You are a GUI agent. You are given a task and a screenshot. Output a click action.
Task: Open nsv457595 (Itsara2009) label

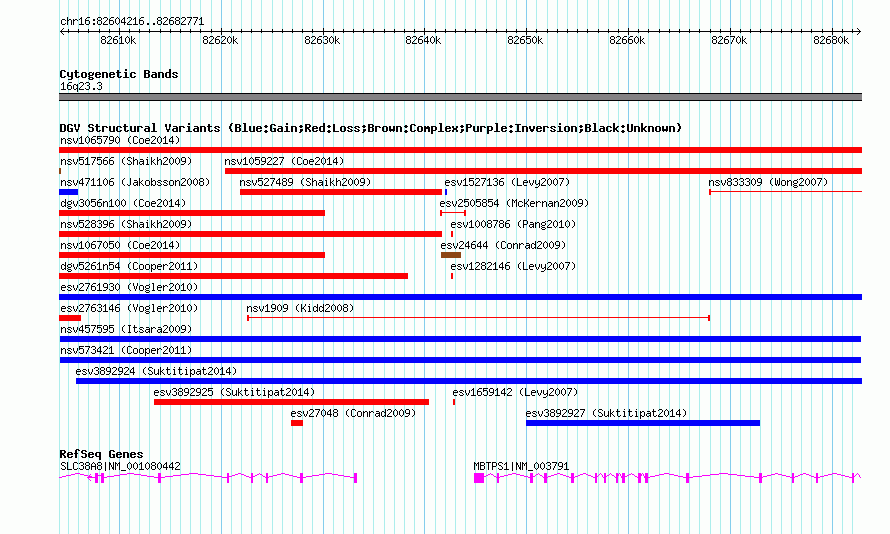[126, 329]
